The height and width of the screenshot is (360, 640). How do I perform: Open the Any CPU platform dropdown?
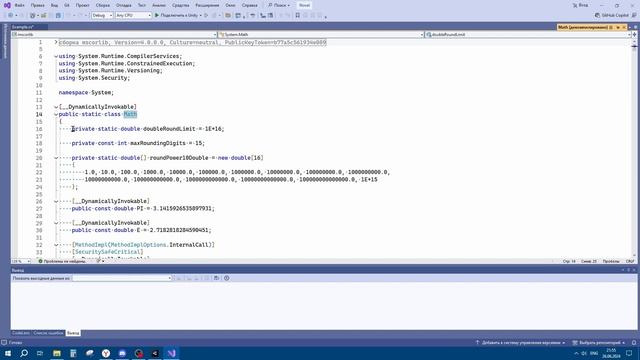click(133, 15)
